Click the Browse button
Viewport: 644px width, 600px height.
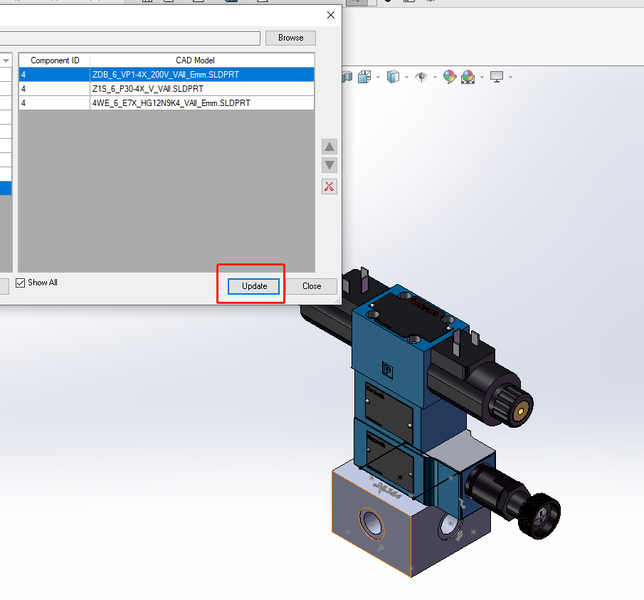290,38
